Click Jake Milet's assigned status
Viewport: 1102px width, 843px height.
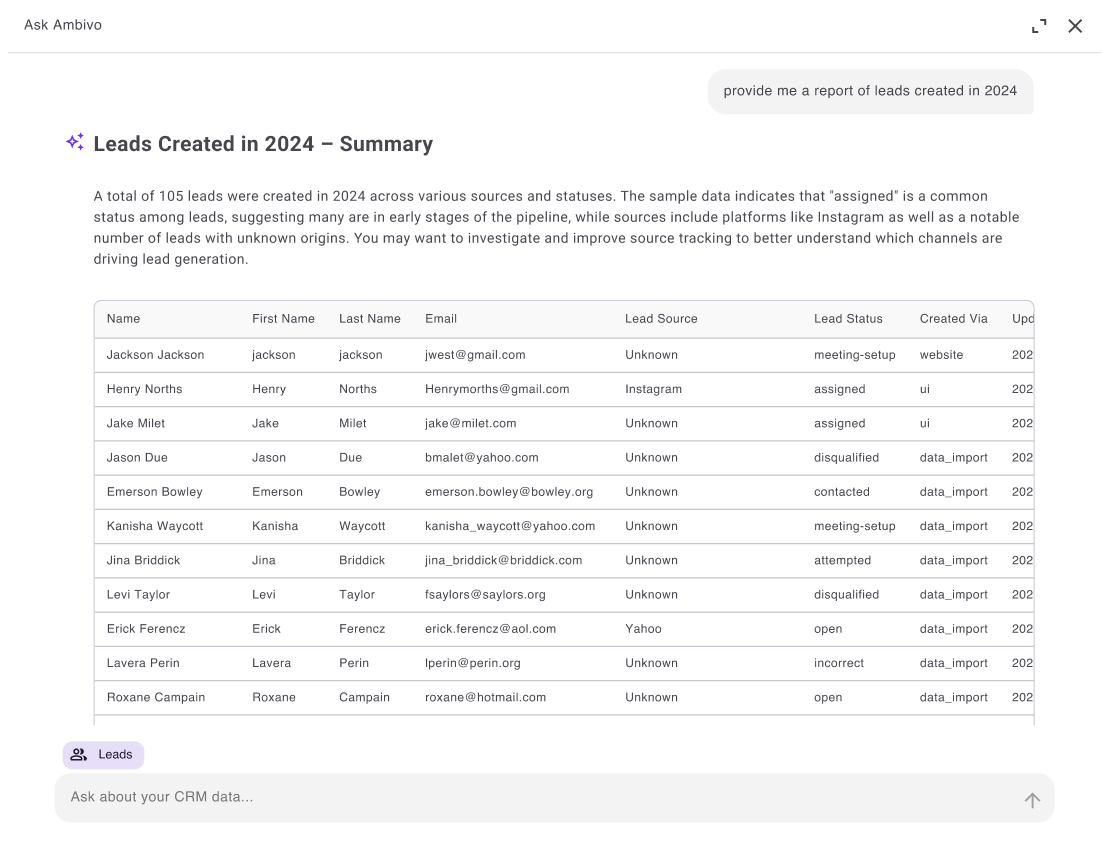point(840,424)
